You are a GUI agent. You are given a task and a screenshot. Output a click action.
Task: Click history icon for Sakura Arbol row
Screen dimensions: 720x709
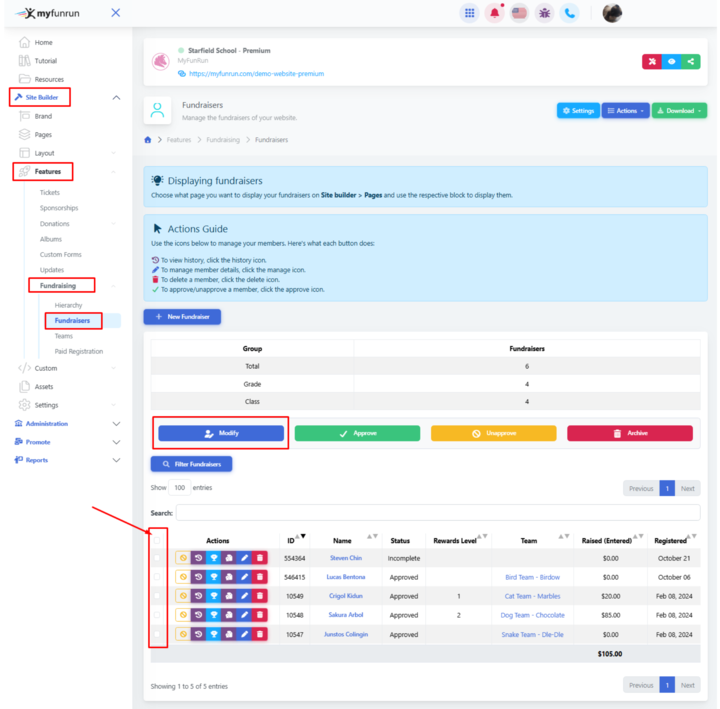tap(198, 615)
